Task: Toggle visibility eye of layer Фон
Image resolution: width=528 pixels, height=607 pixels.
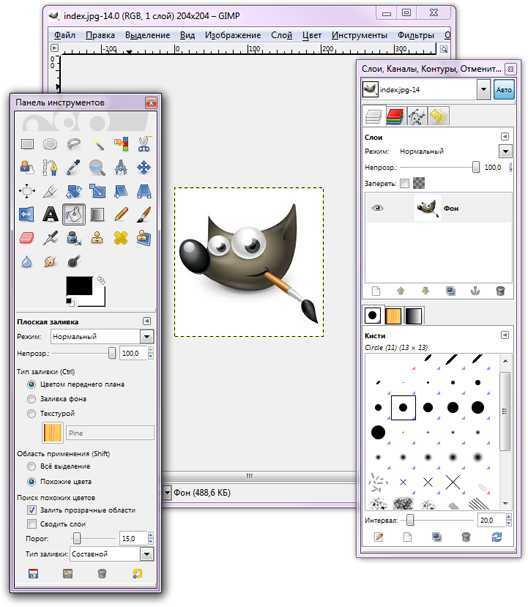Action: [x=377, y=208]
